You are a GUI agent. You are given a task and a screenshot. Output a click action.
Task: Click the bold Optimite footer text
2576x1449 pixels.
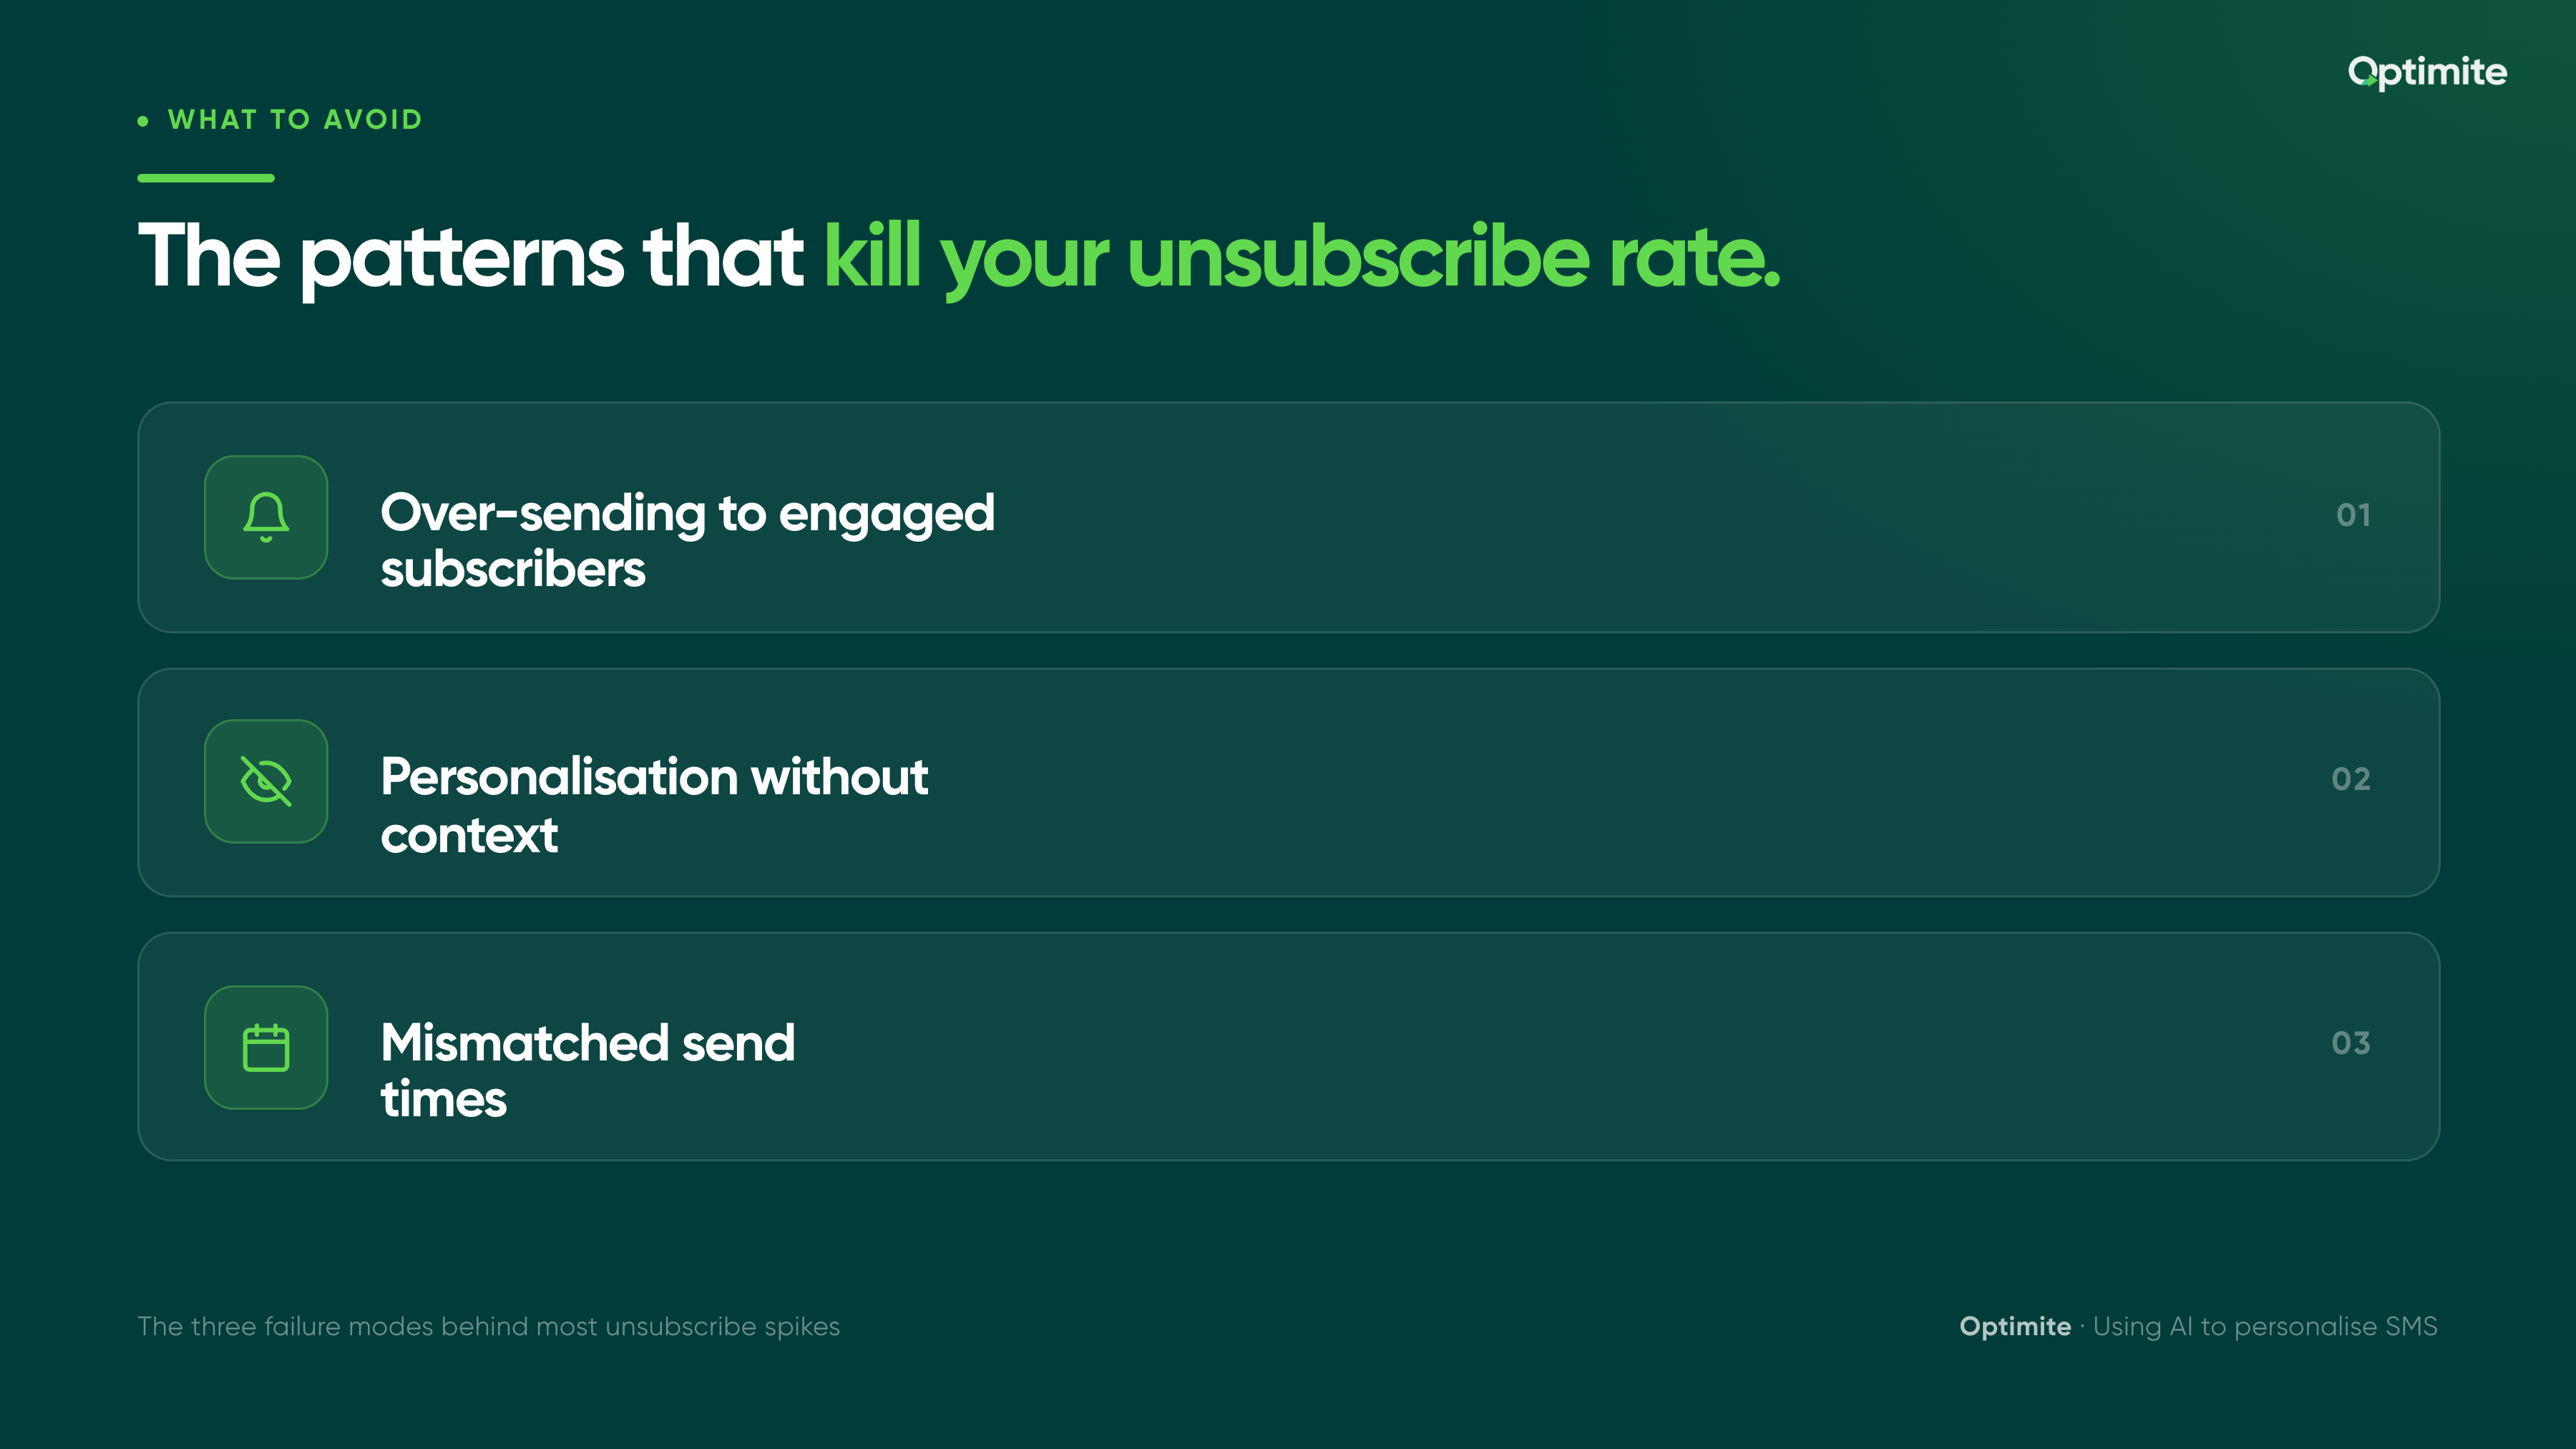pos(2015,1326)
